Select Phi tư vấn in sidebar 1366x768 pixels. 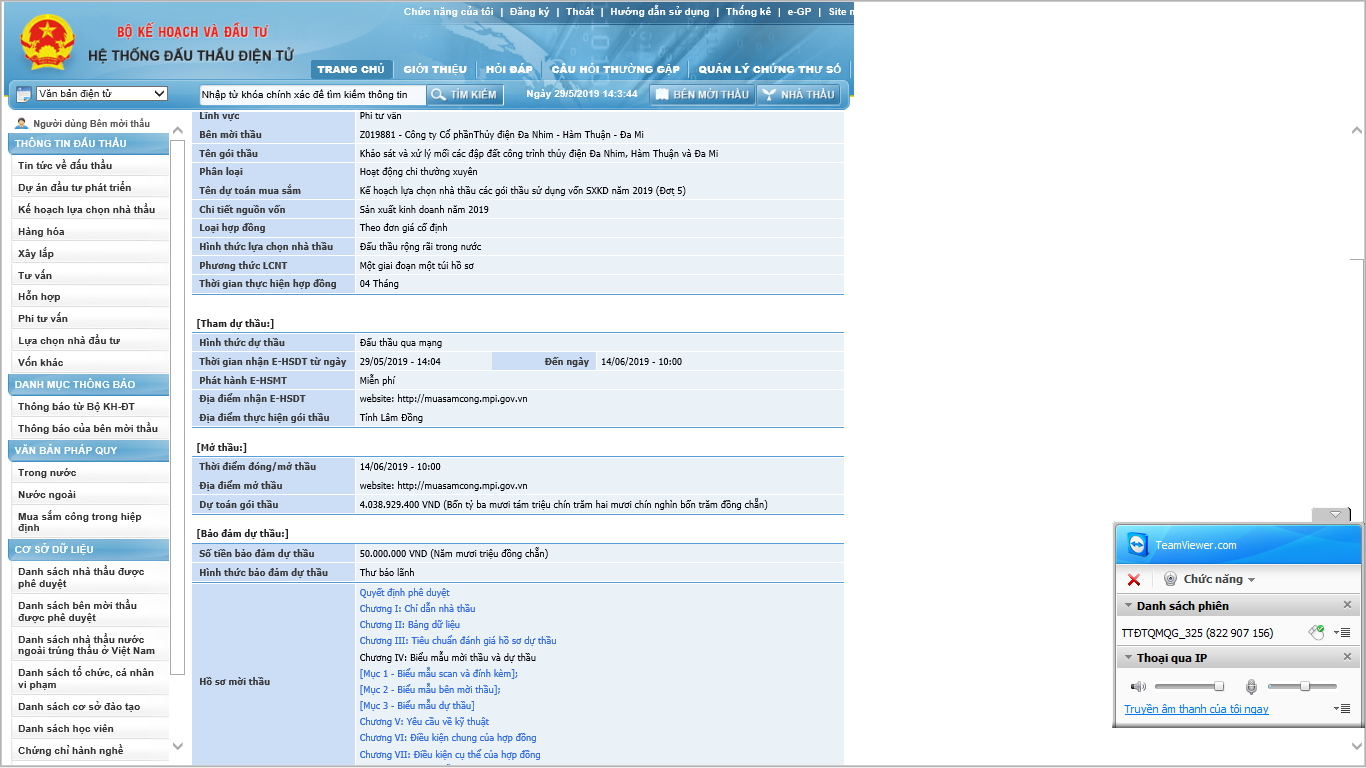click(x=43, y=318)
